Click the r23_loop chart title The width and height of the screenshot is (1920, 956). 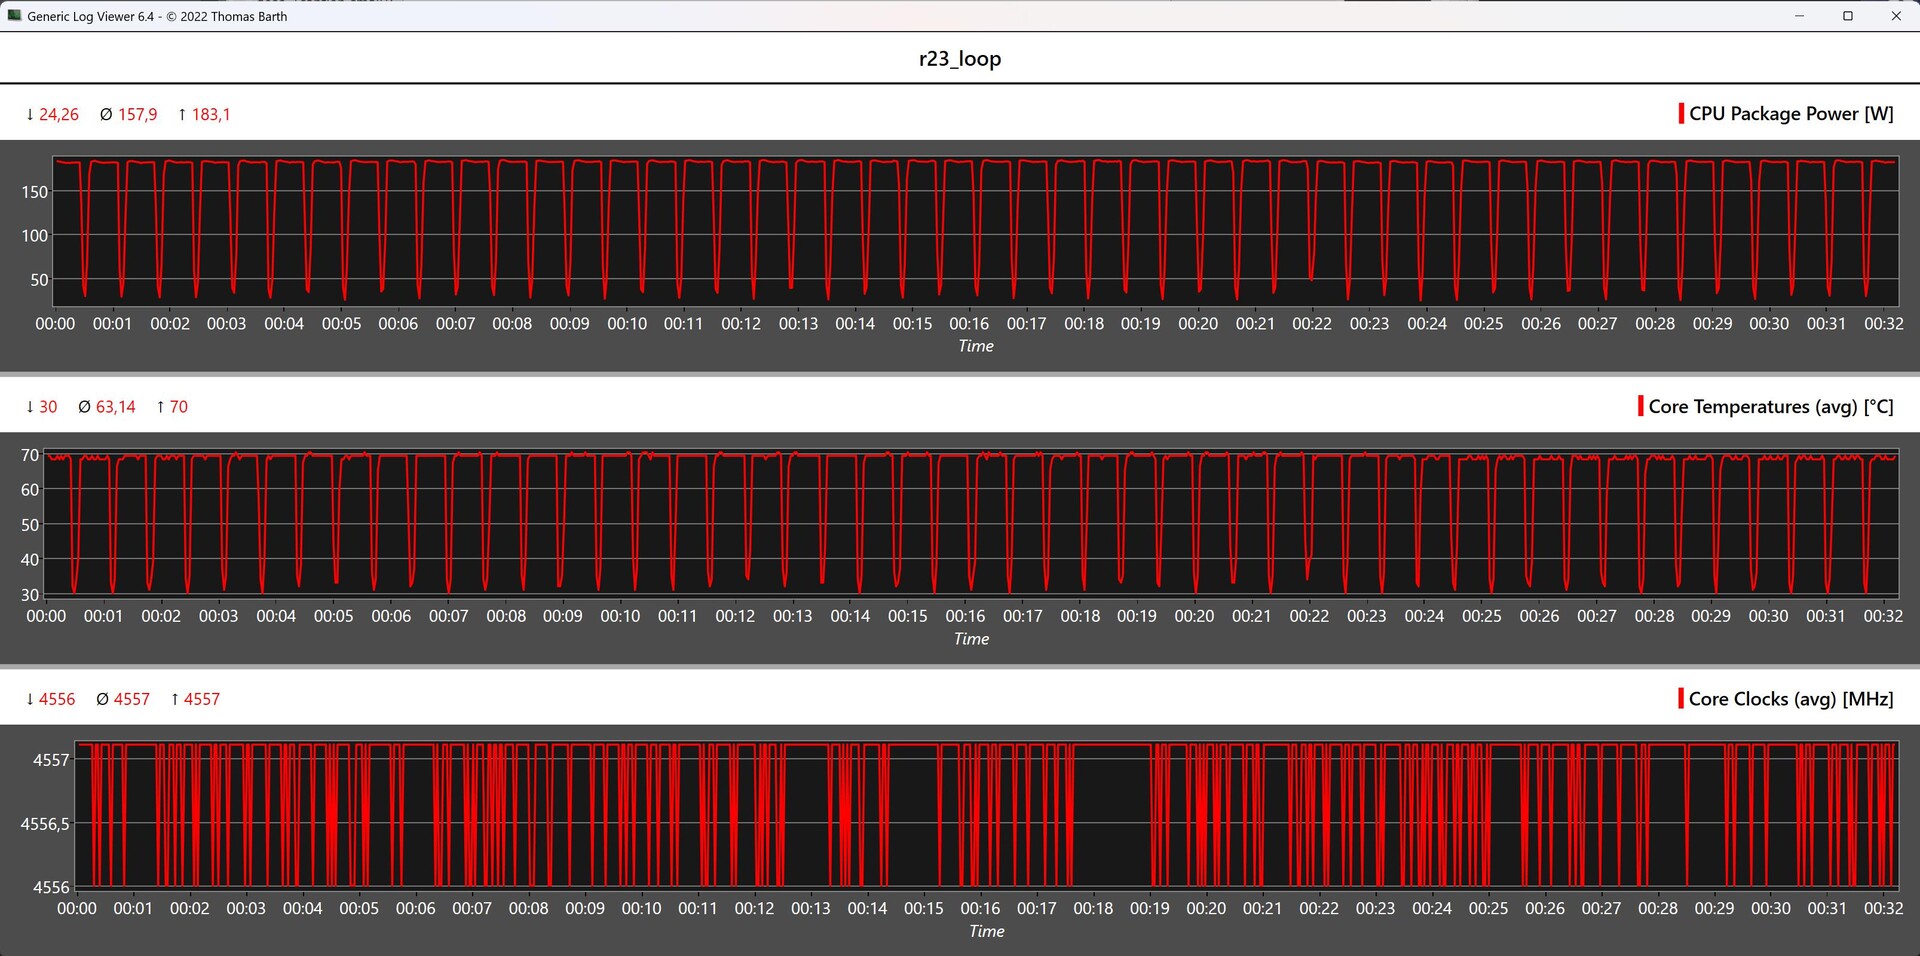[960, 58]
